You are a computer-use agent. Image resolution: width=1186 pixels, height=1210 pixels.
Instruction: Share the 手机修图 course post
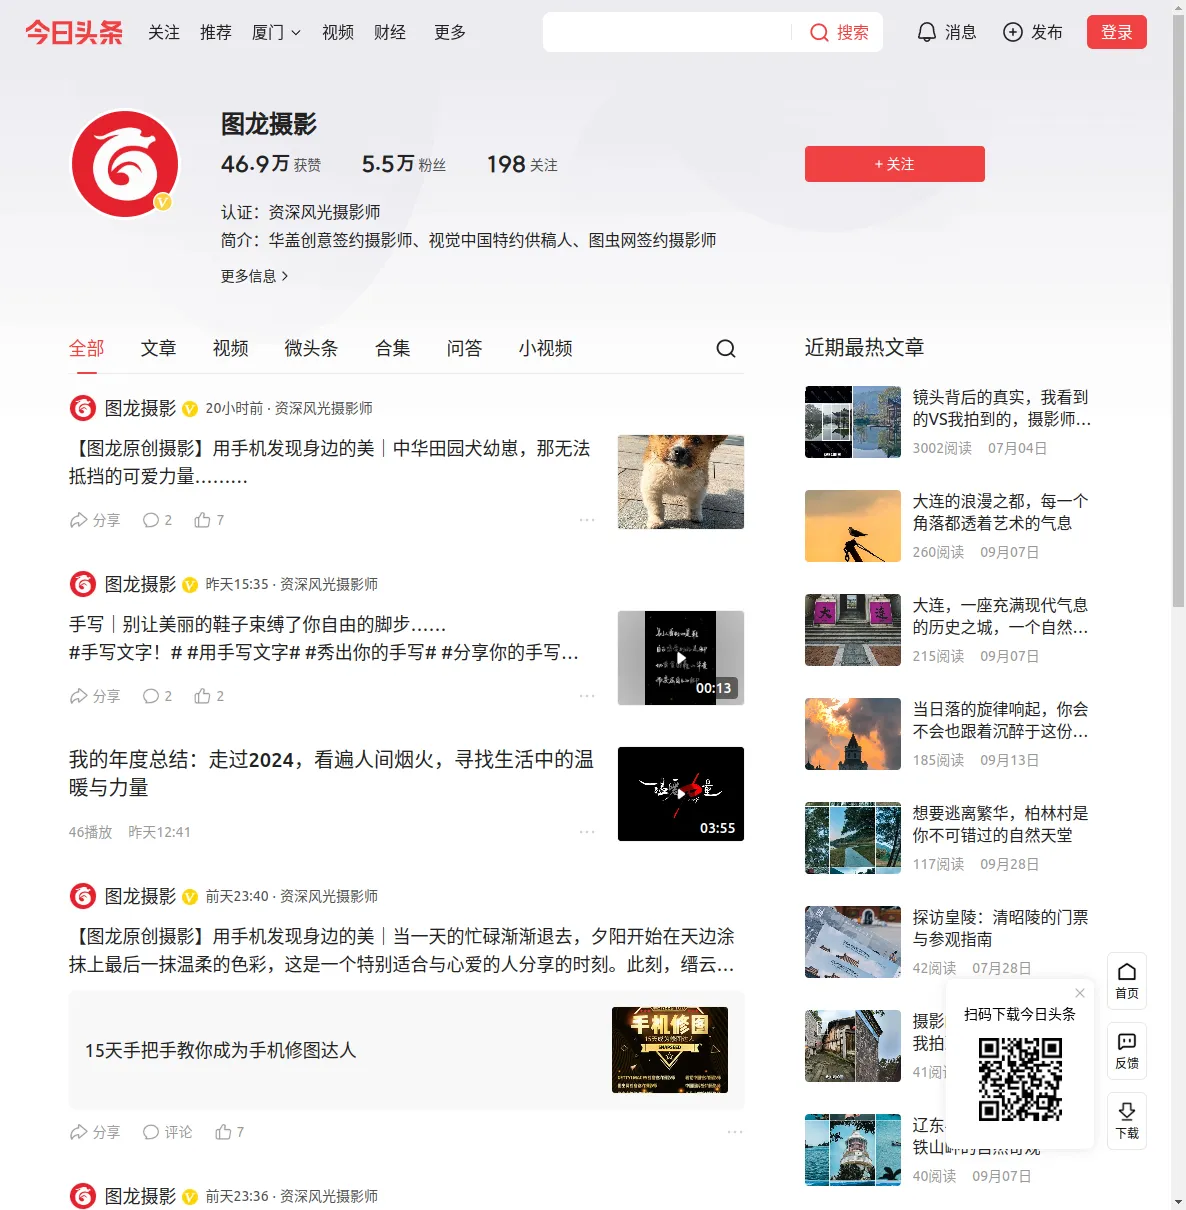pyautogui.click(x=95, y=1132)
